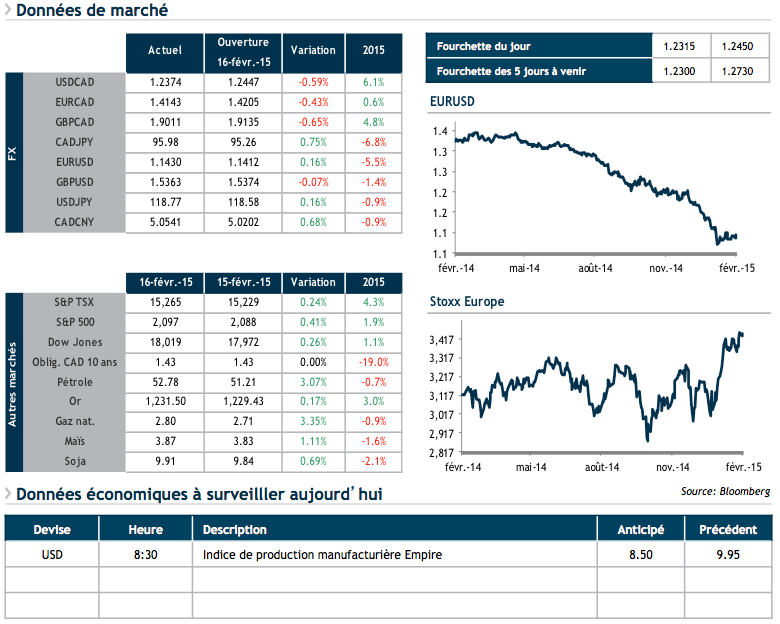Click the Pétrole row label
This screenshot has height=624, width=780.
(x=75, y=381)
